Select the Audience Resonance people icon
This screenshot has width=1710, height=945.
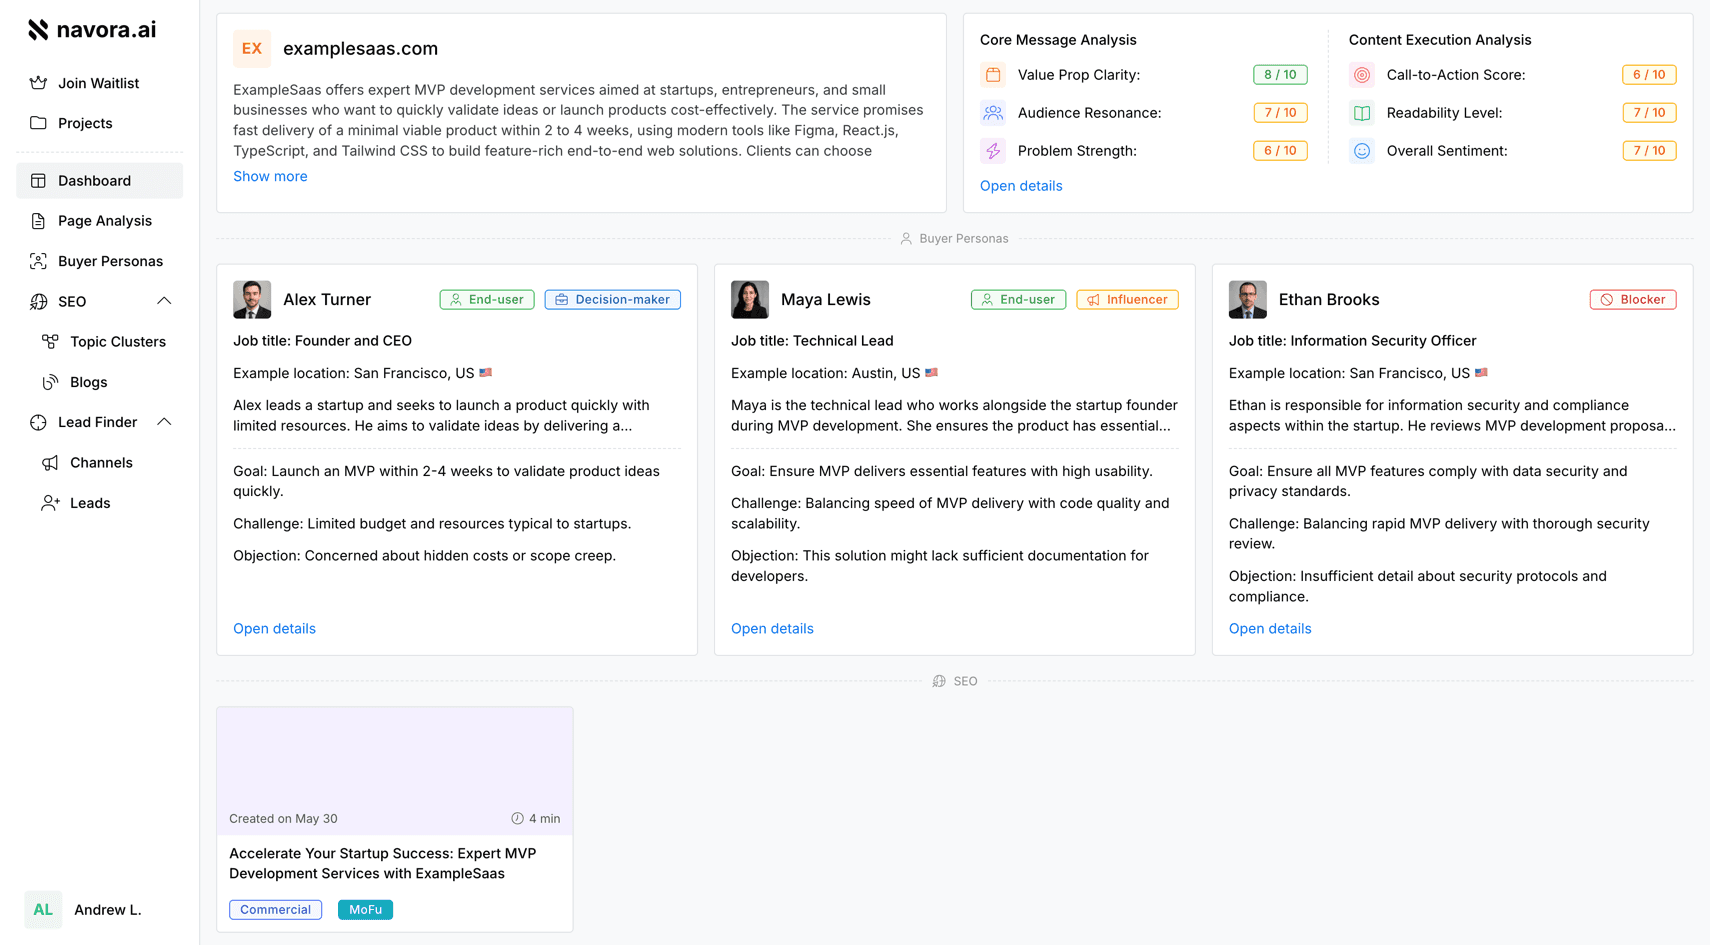click(993, 112)
